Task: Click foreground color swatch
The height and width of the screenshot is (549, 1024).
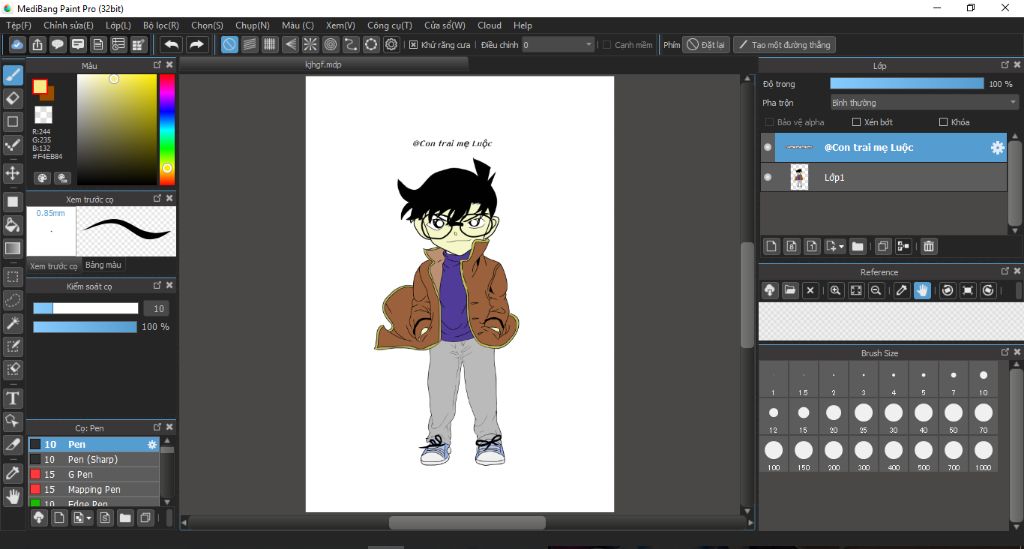Action: click(40, 87)
